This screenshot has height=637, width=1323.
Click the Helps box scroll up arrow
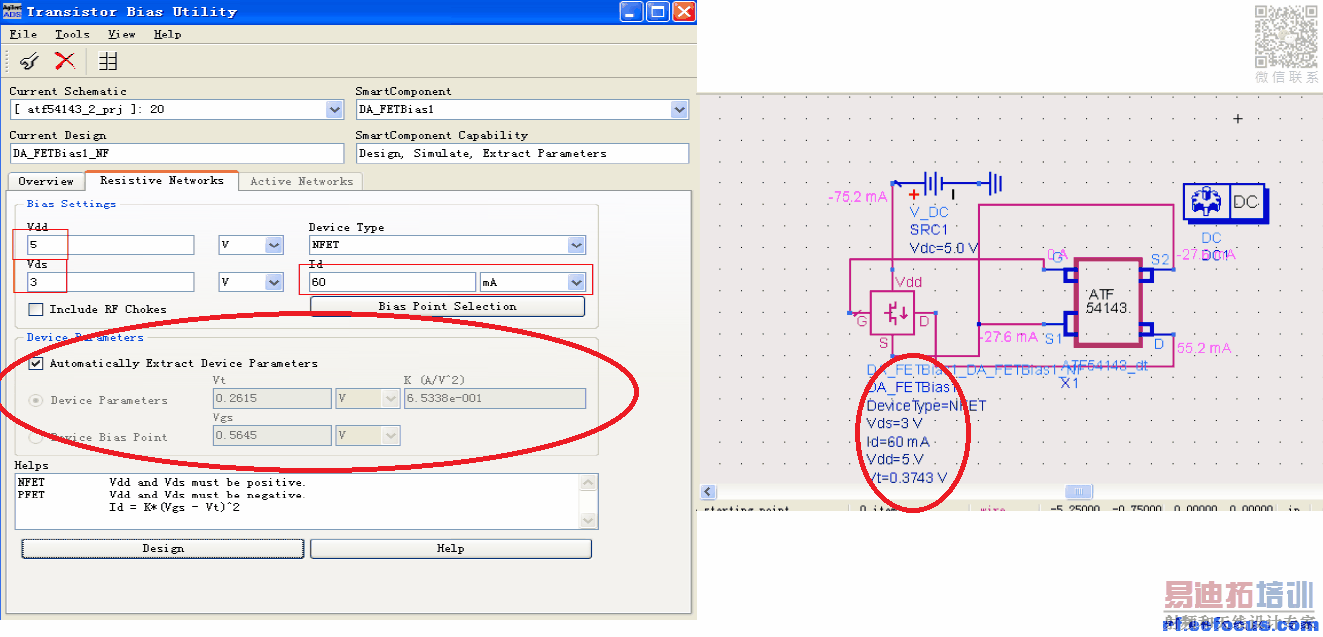point(589,481)
